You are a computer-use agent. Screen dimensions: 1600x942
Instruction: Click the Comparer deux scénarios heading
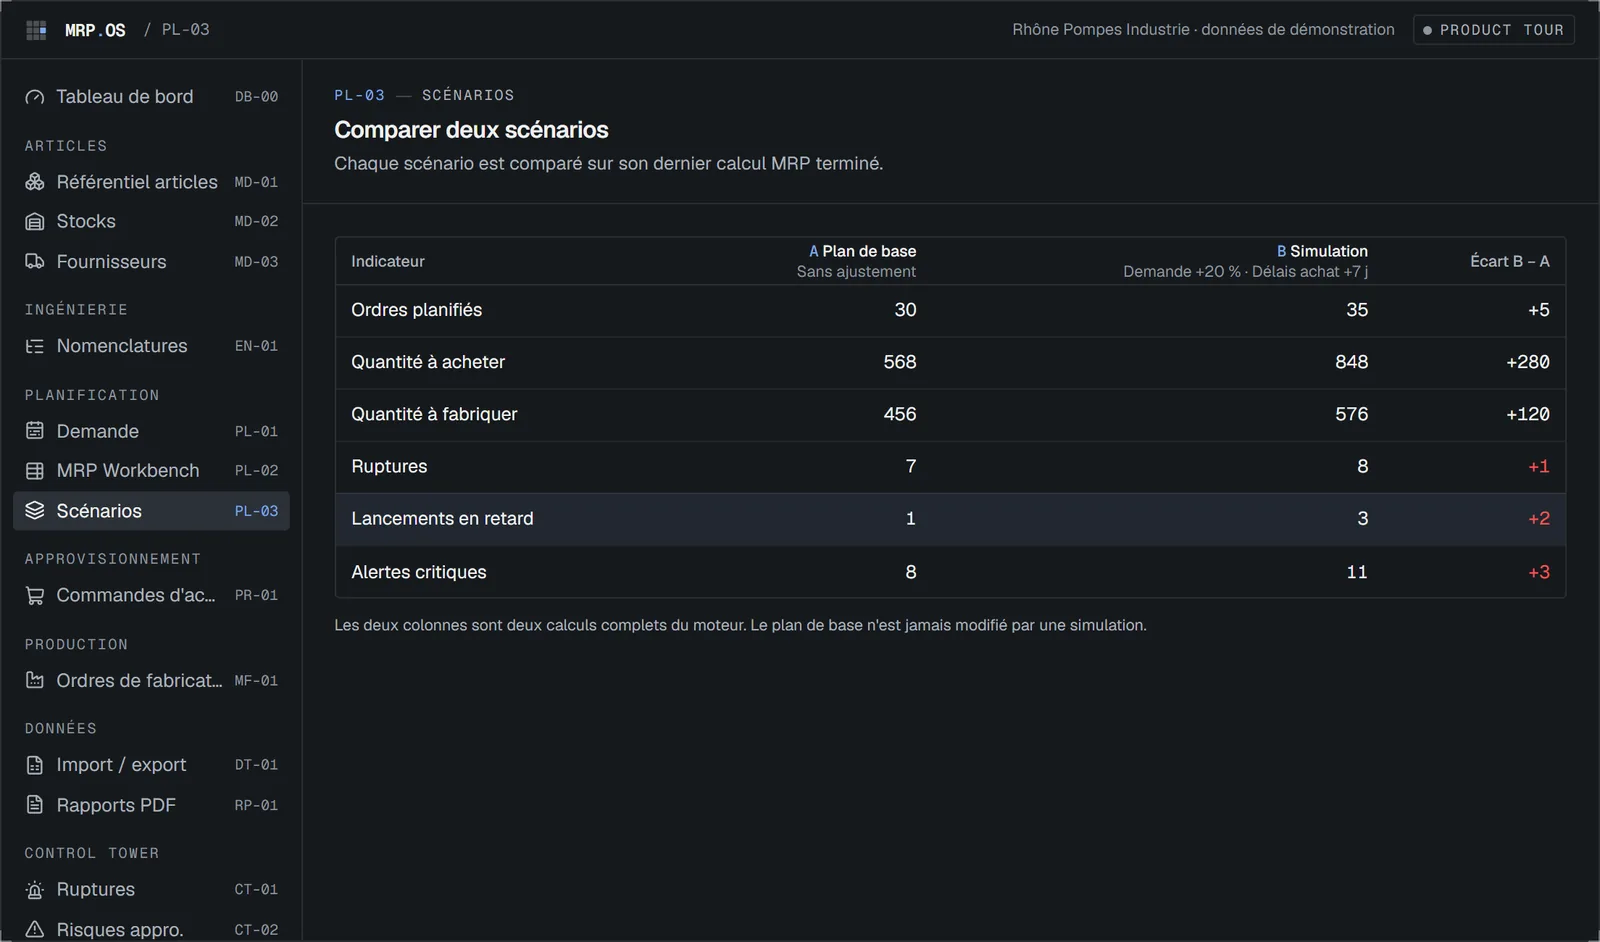[471, 130]
